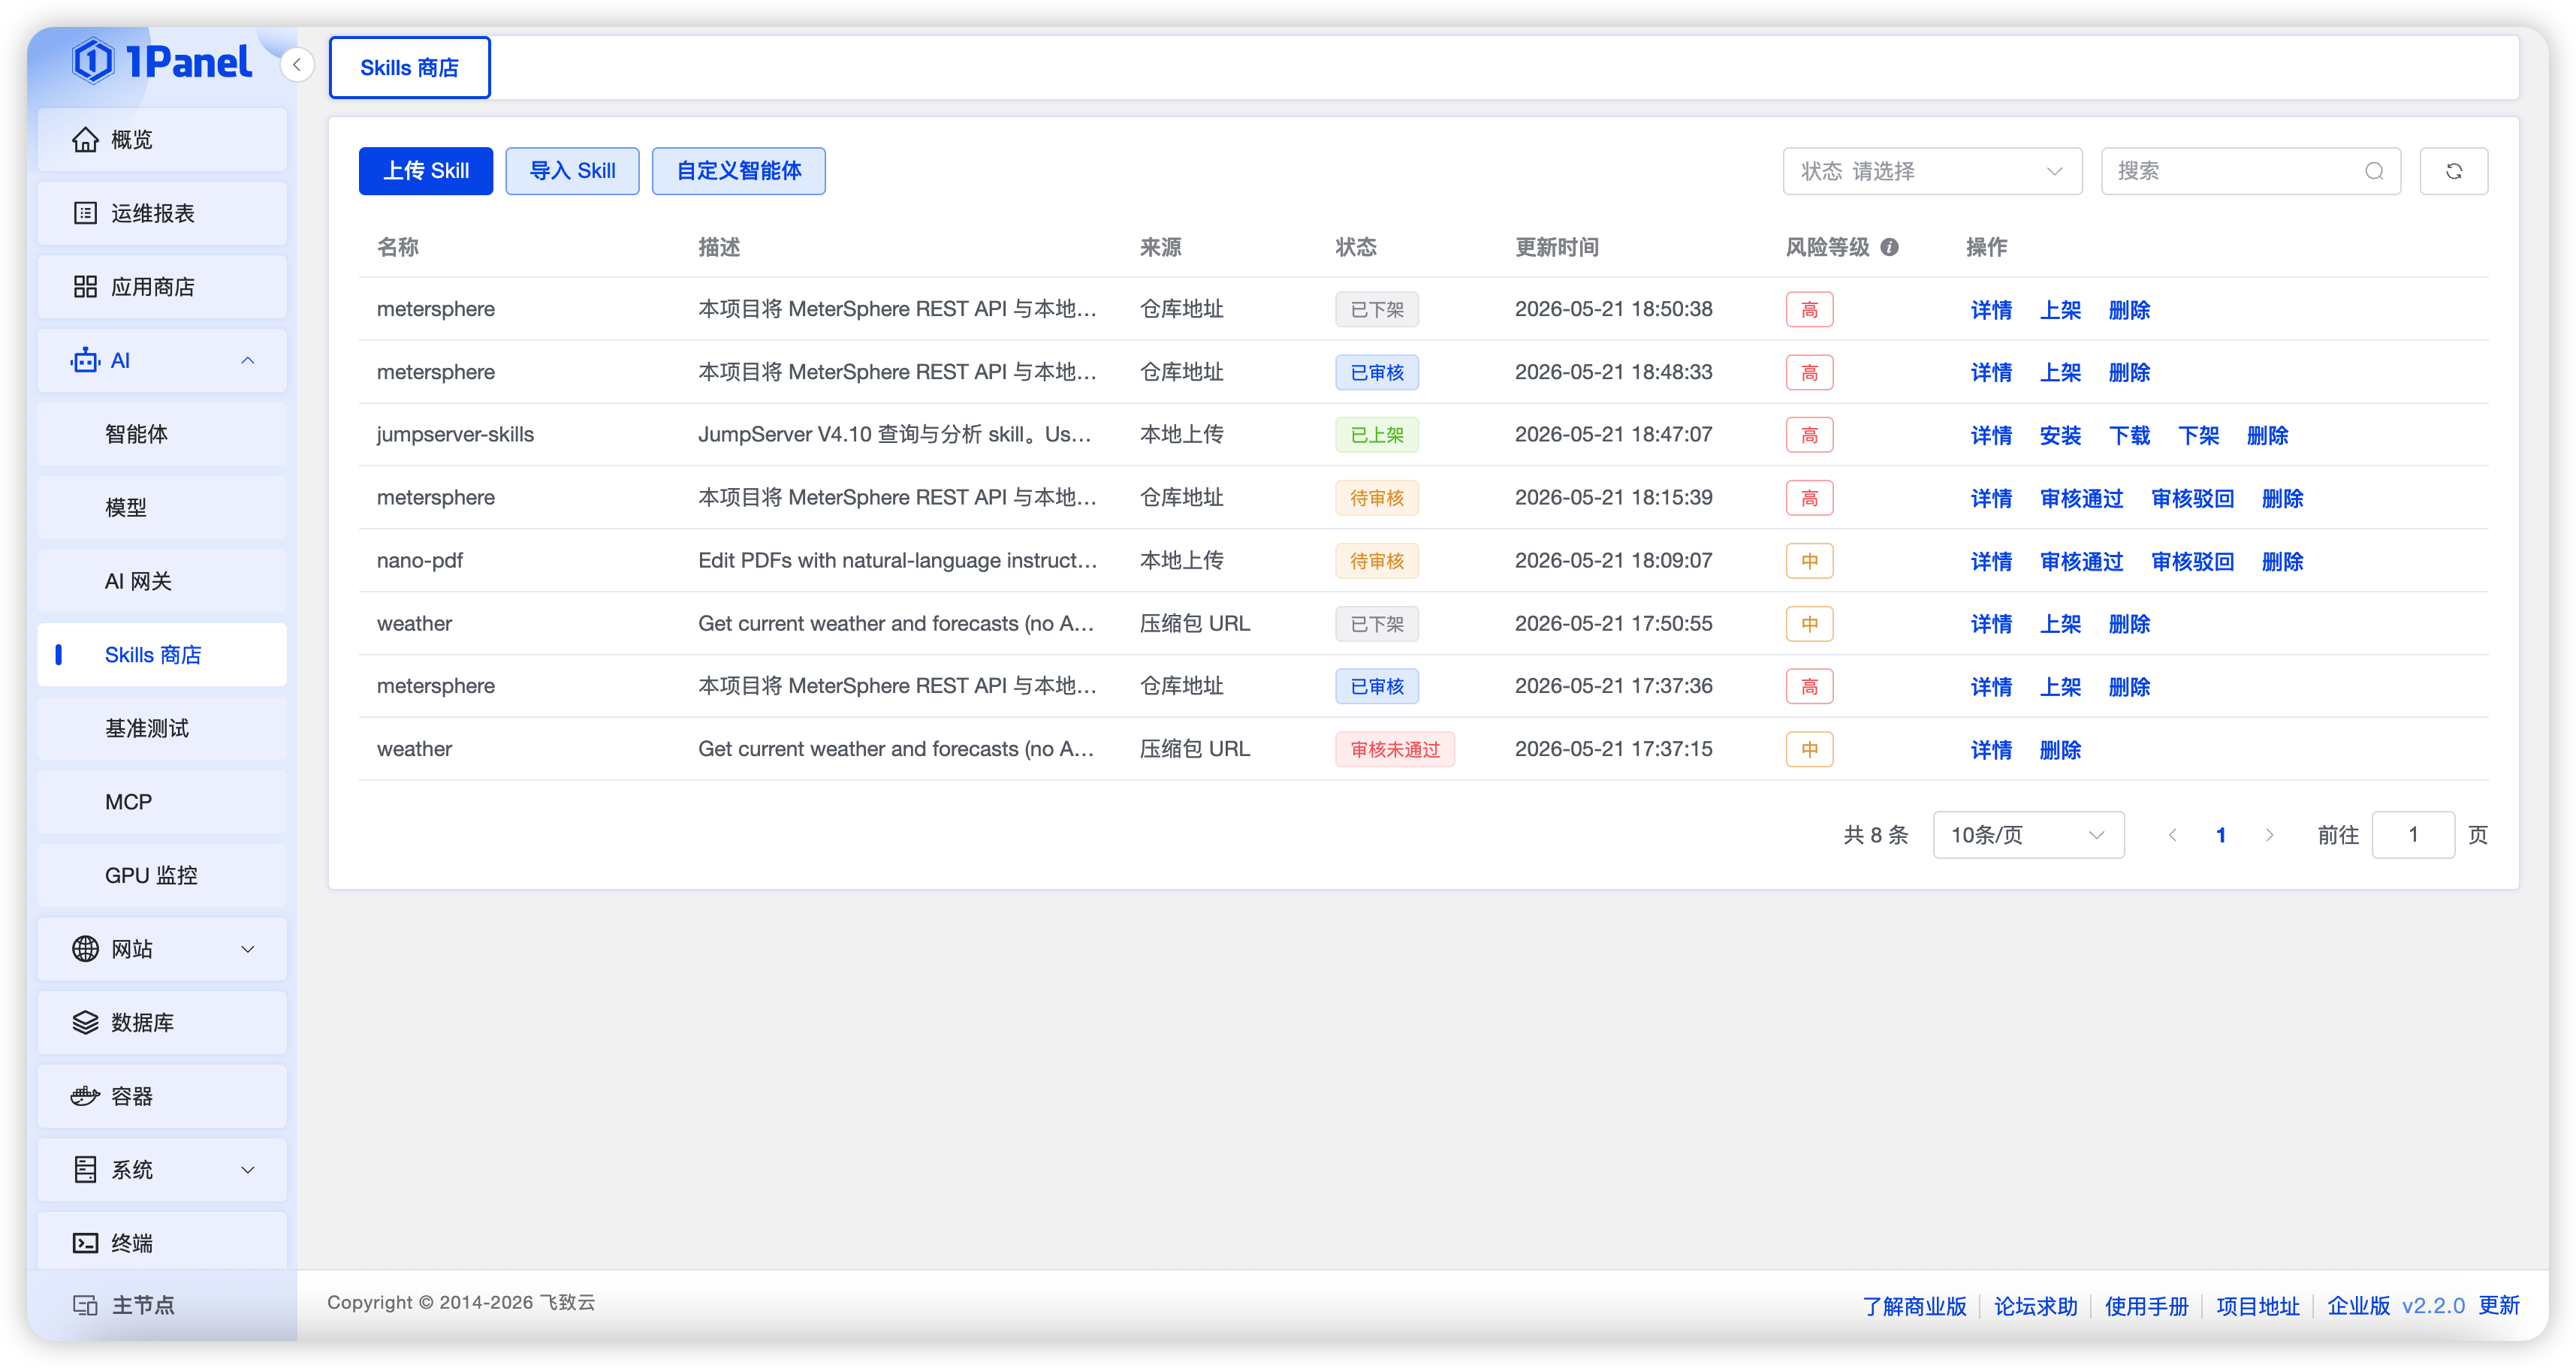Open 模型 in the sidebar
This screenshot has width=2576, height=1368.
pyautogui.click(x=162, y=507)
